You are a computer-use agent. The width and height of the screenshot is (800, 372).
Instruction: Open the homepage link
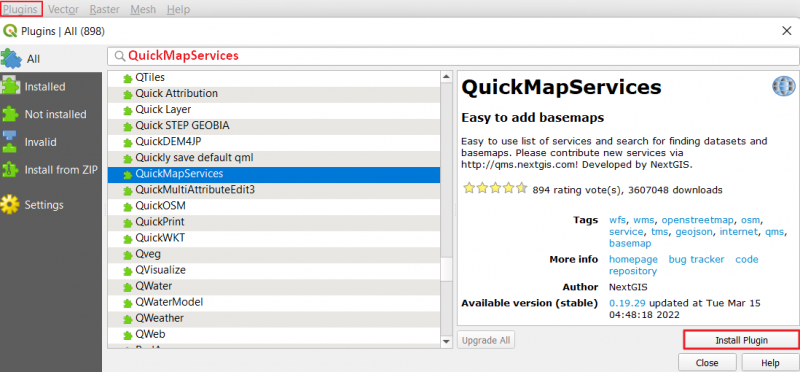[633, 259]
